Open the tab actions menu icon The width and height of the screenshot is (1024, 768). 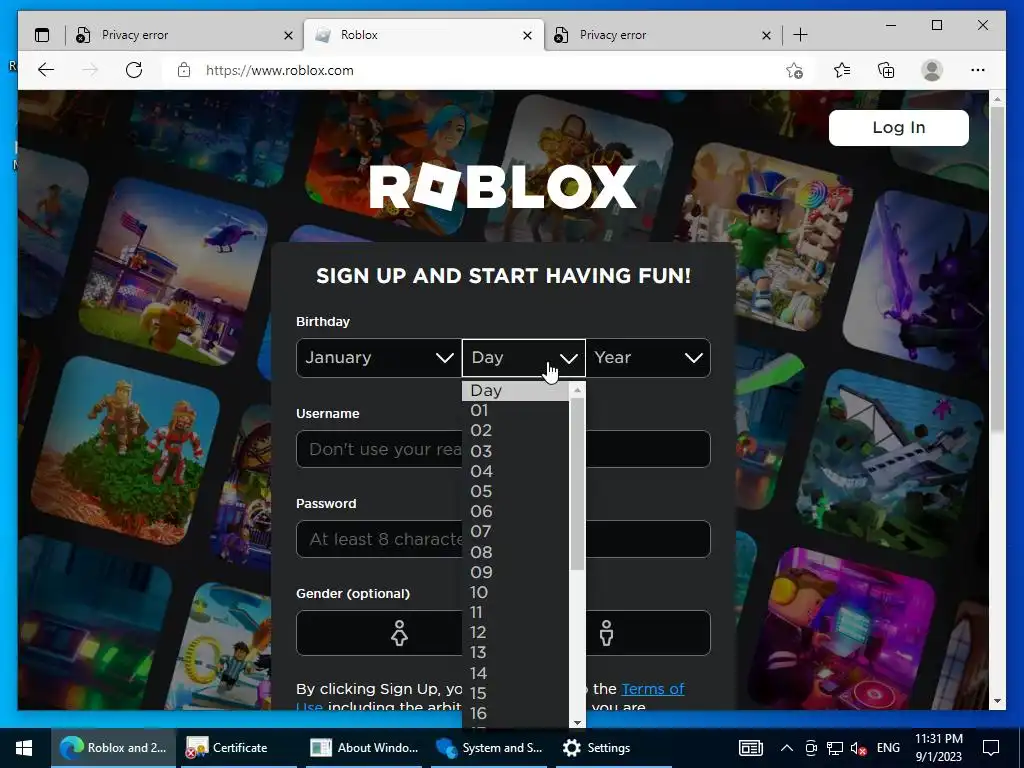click(42, 35)
